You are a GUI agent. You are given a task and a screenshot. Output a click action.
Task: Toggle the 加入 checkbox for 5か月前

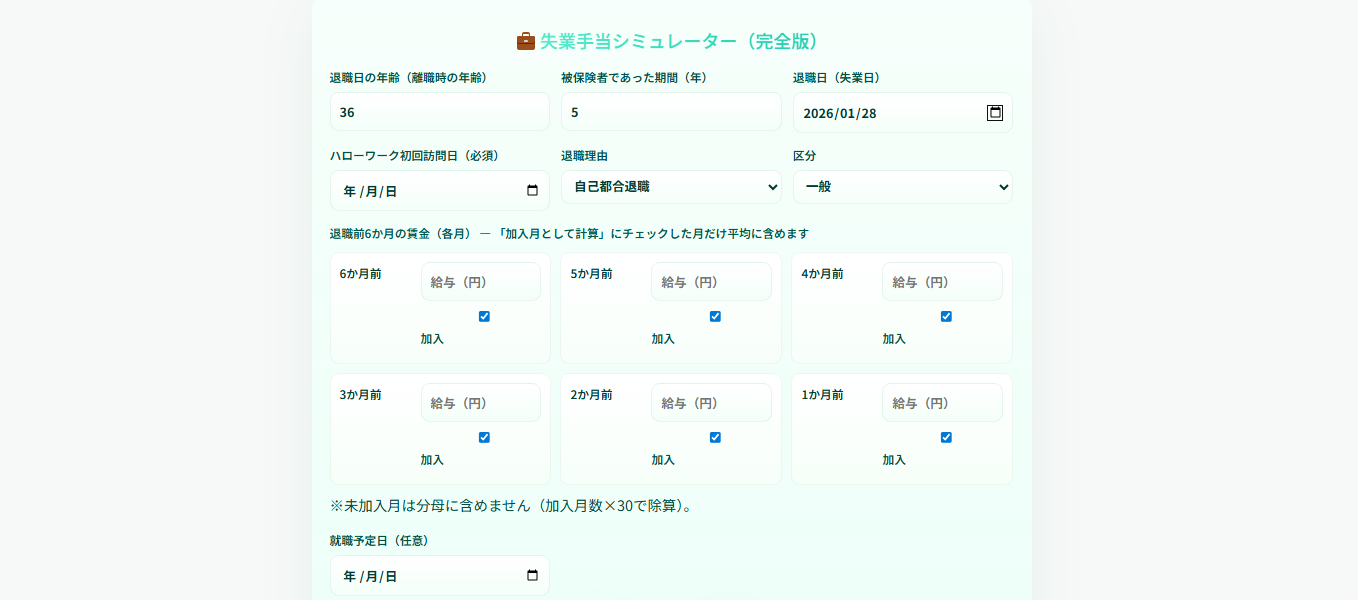[x=714, y=316]
